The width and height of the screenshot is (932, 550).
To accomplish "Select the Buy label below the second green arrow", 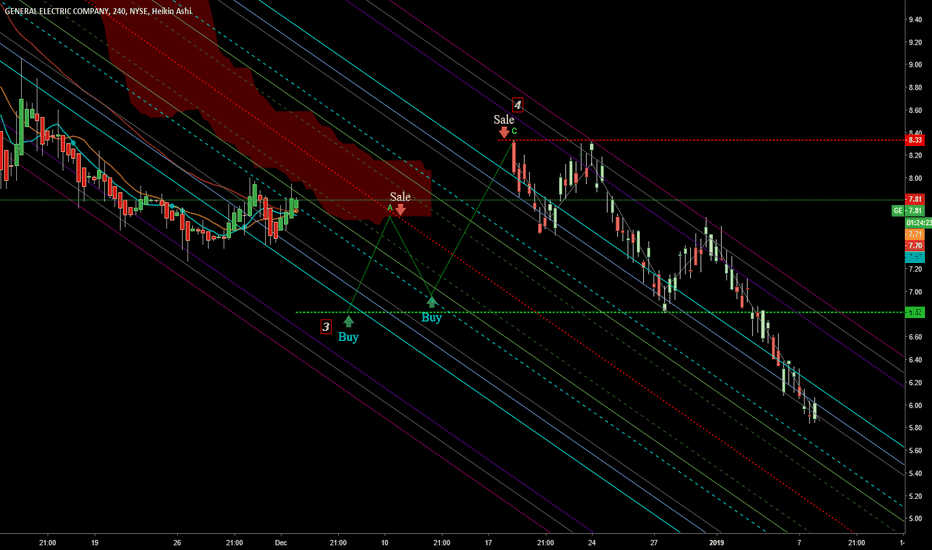I will (x=432, y=318).
